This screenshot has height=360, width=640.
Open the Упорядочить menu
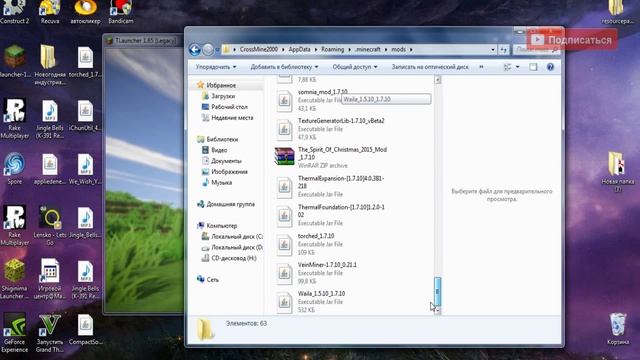(216, 67)
